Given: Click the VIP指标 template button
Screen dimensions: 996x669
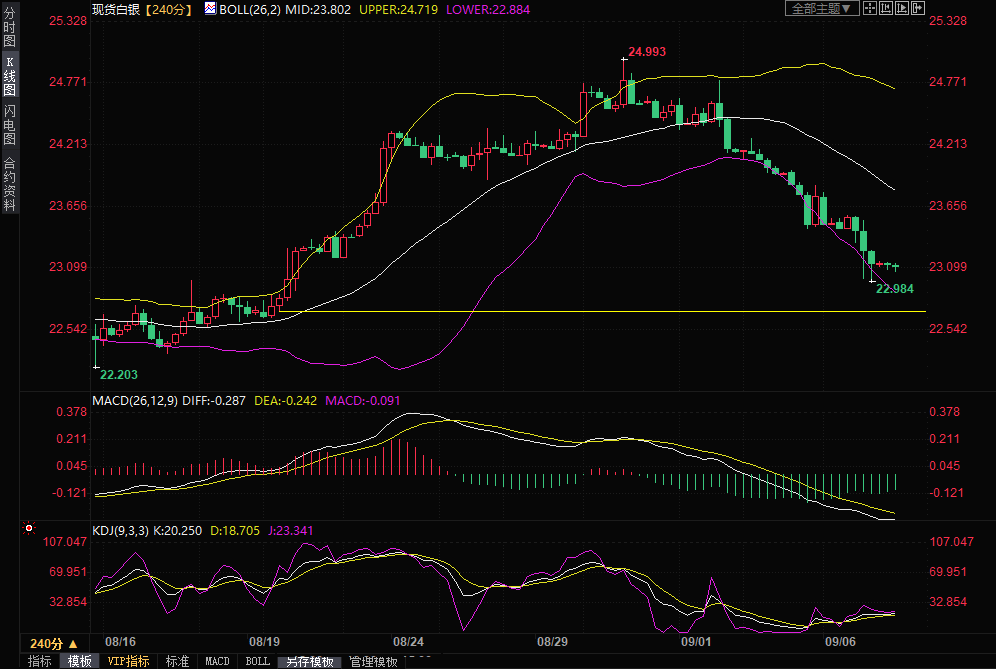Looking at the screenshot, I should 129,661.
